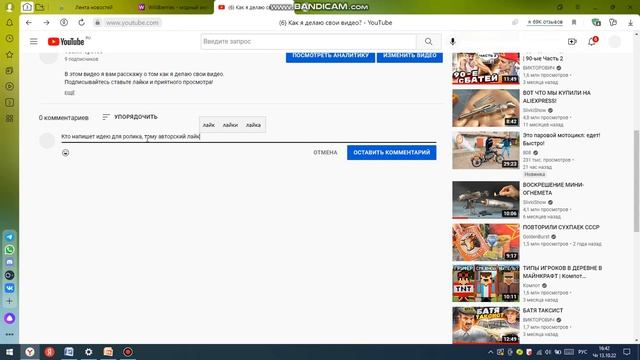640x360 pixels.
Task: Open the emoji picker under the comment
Action: click(x=65, y=153)
